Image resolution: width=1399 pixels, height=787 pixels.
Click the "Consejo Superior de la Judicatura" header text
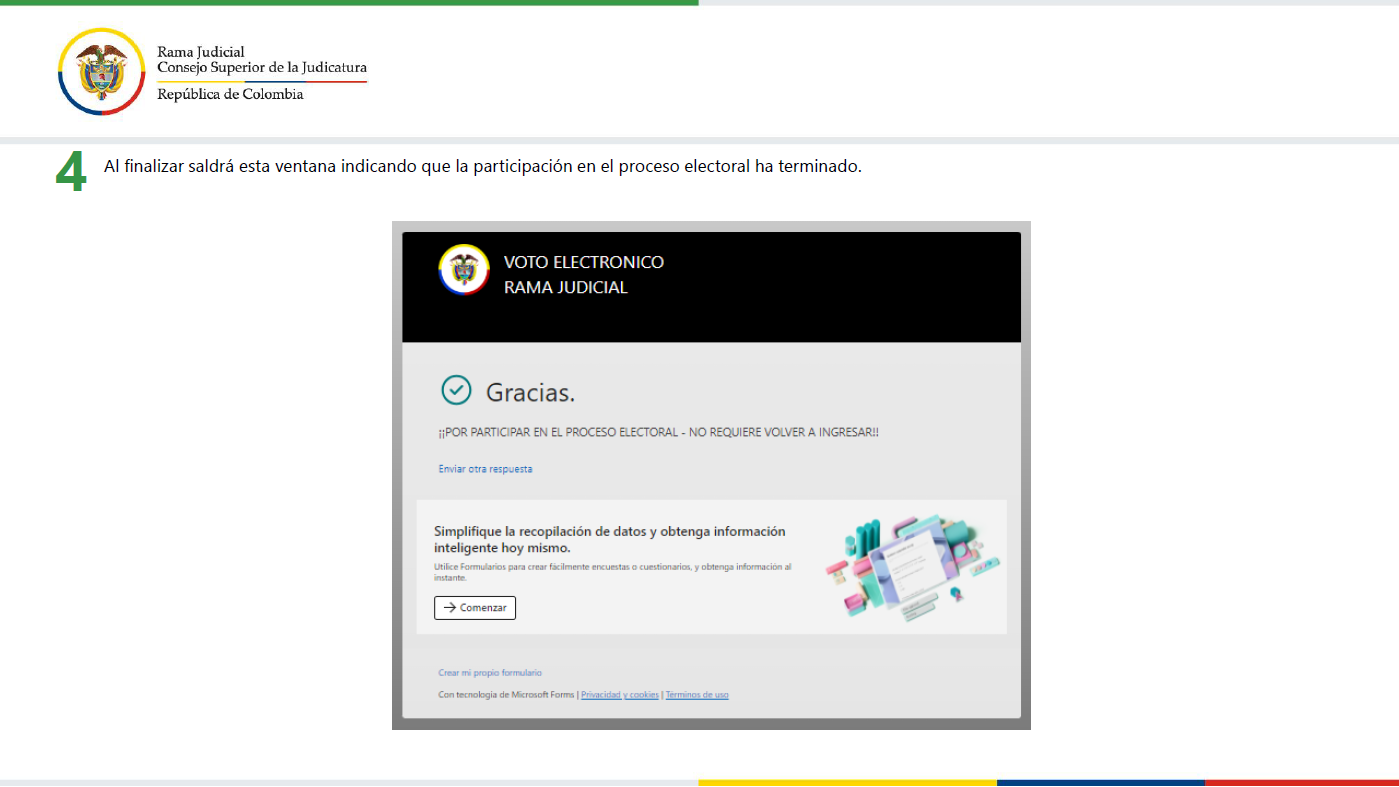[261, 68]
